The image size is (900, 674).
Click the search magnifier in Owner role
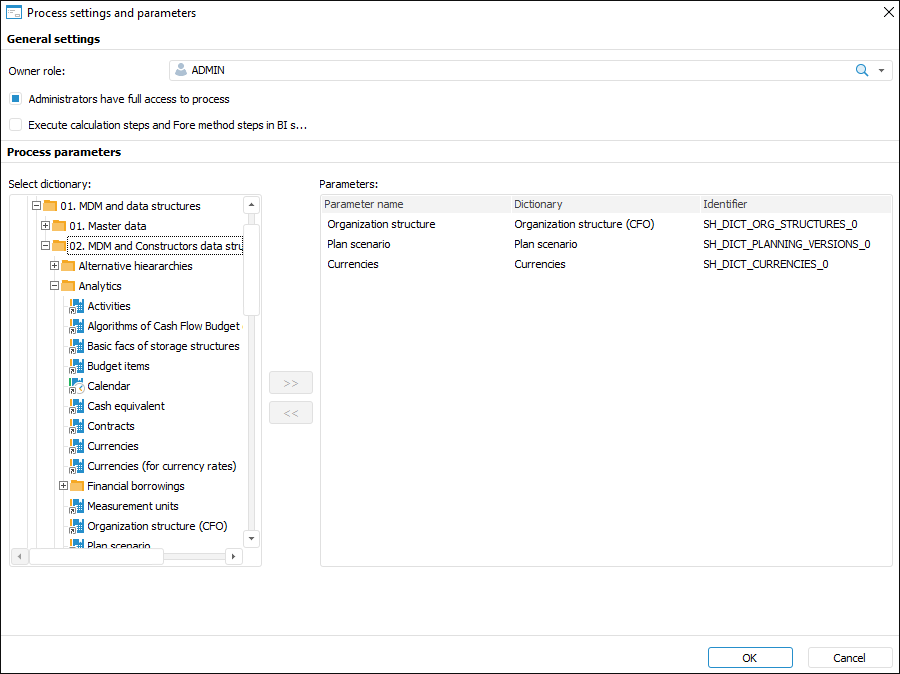tap(862, 70)
